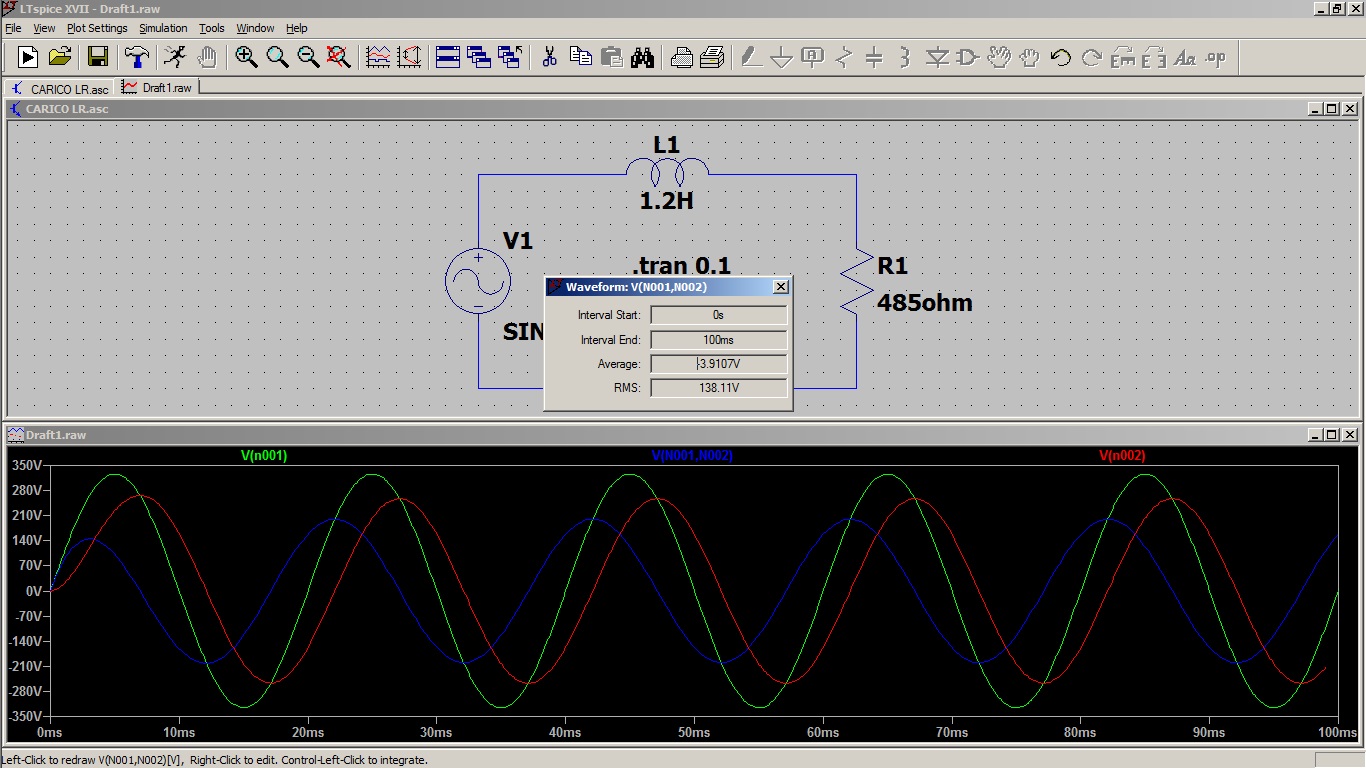Click the Pick Visible Traces plot icon

[x=378, y=57]
